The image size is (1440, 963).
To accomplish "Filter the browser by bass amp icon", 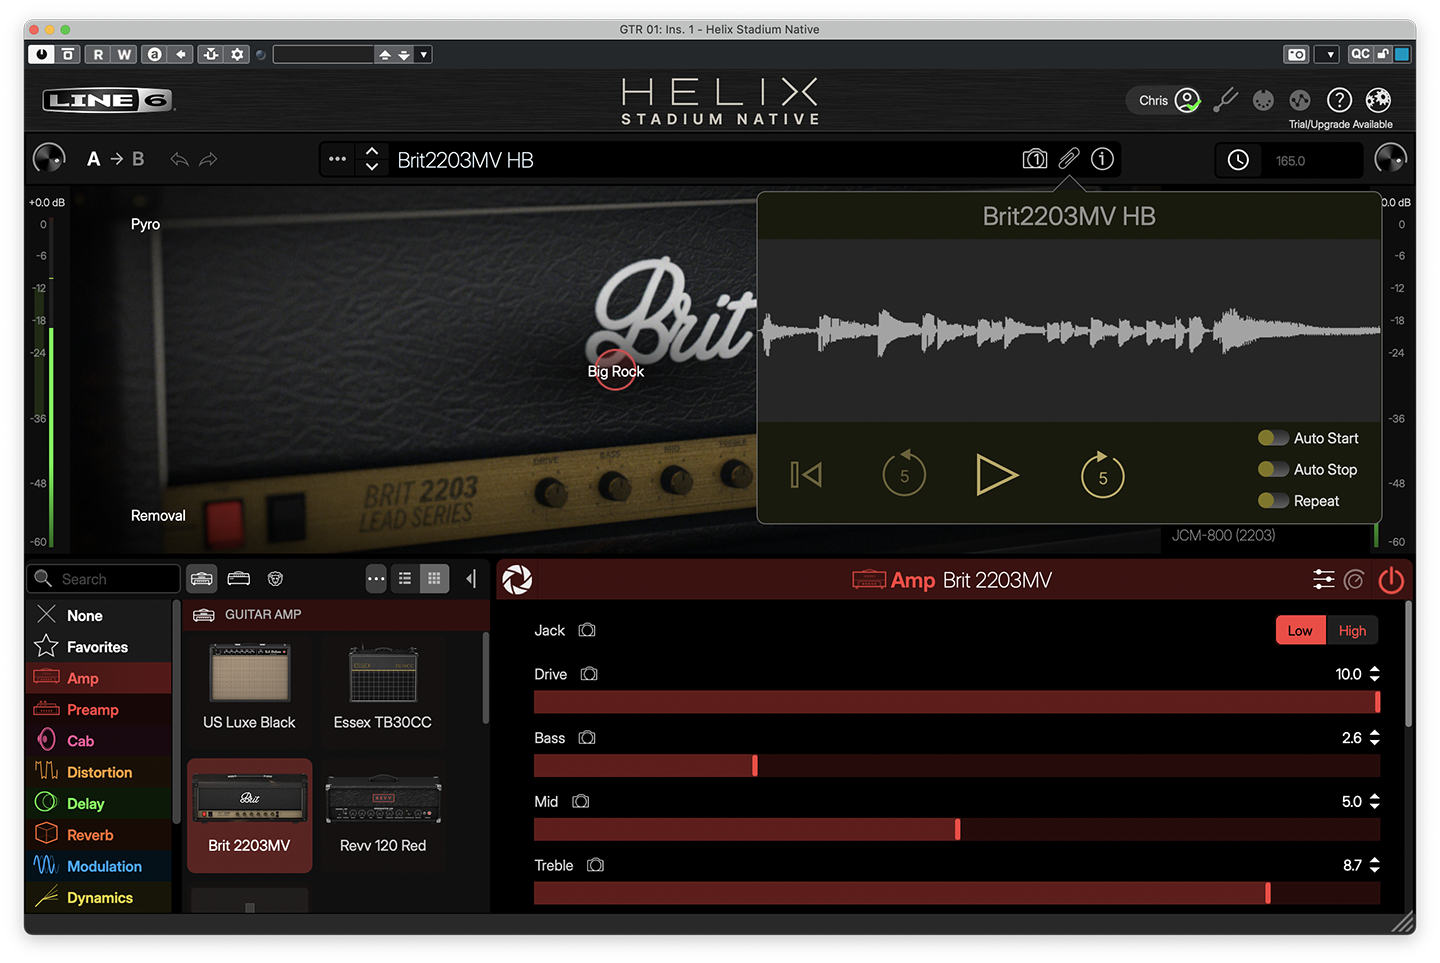I will tap(238, 578).
